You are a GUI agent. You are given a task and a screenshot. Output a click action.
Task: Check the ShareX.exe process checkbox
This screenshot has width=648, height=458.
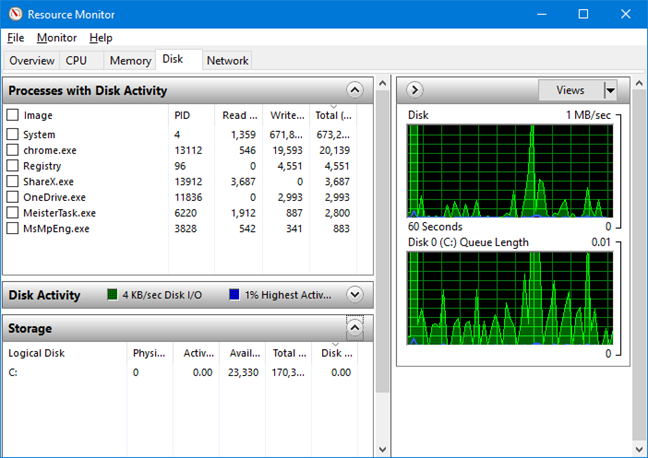[12, 181]
